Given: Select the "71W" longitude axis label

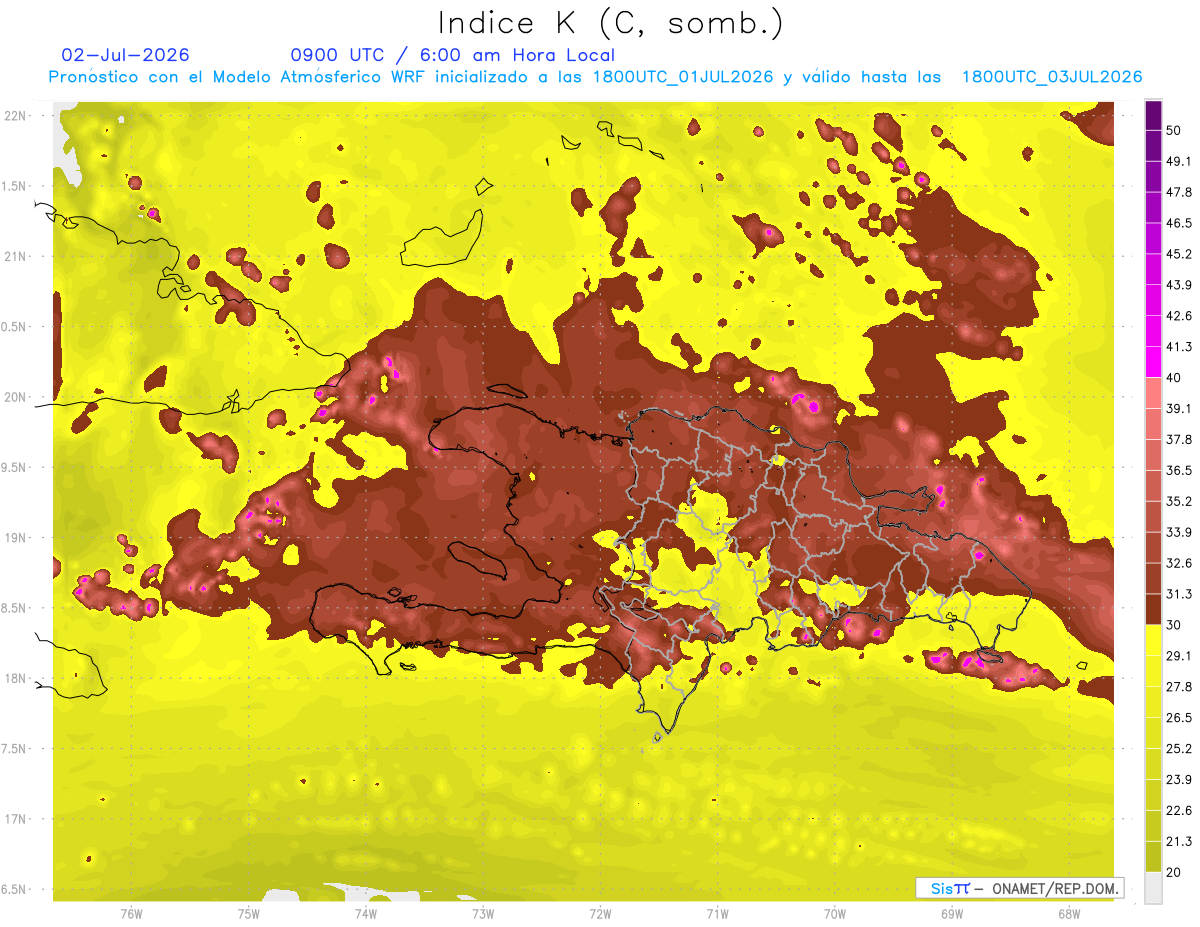Looking at the screenshot, I should click(717, 913).
